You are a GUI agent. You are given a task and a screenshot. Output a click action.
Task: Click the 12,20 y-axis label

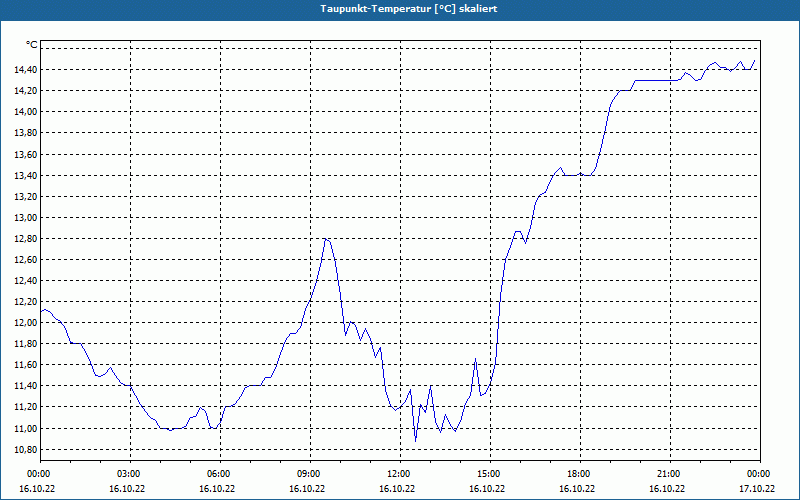(x=26, y=302)
